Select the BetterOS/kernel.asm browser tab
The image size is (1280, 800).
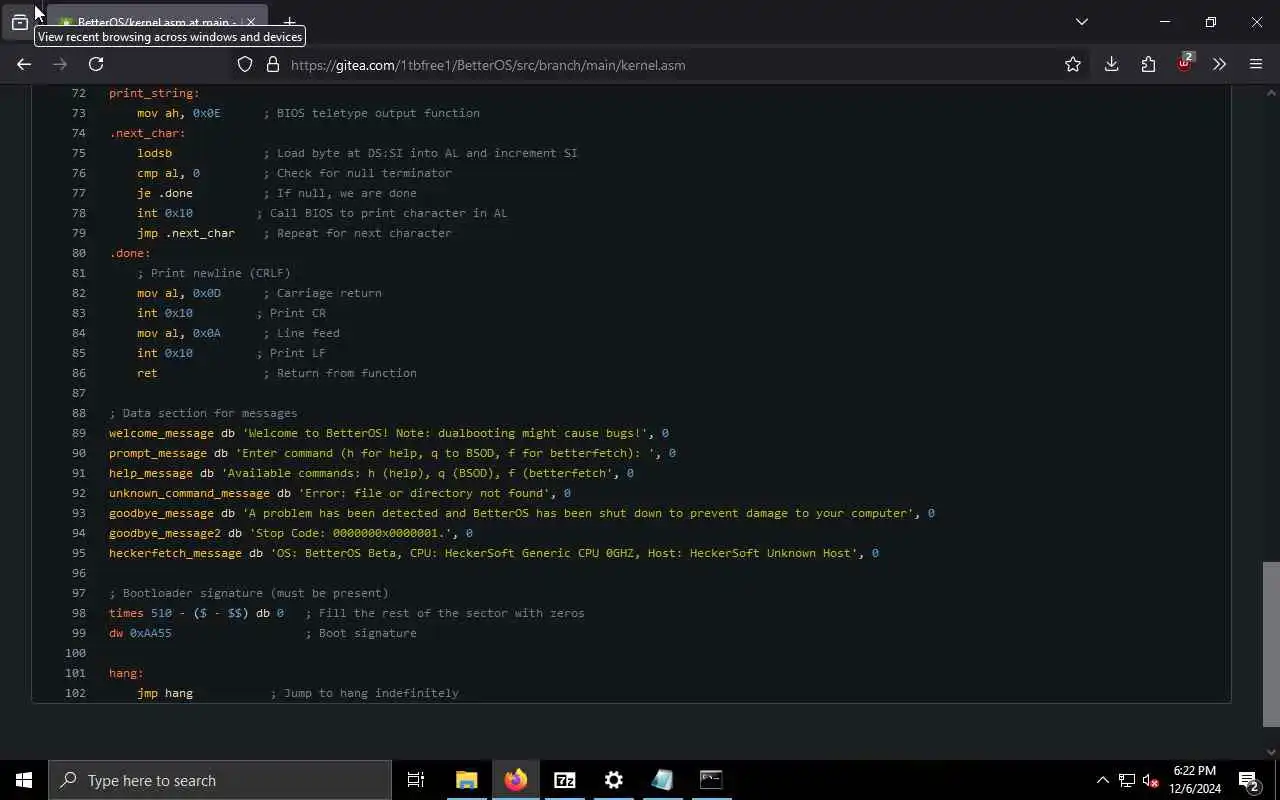(157, 22)
